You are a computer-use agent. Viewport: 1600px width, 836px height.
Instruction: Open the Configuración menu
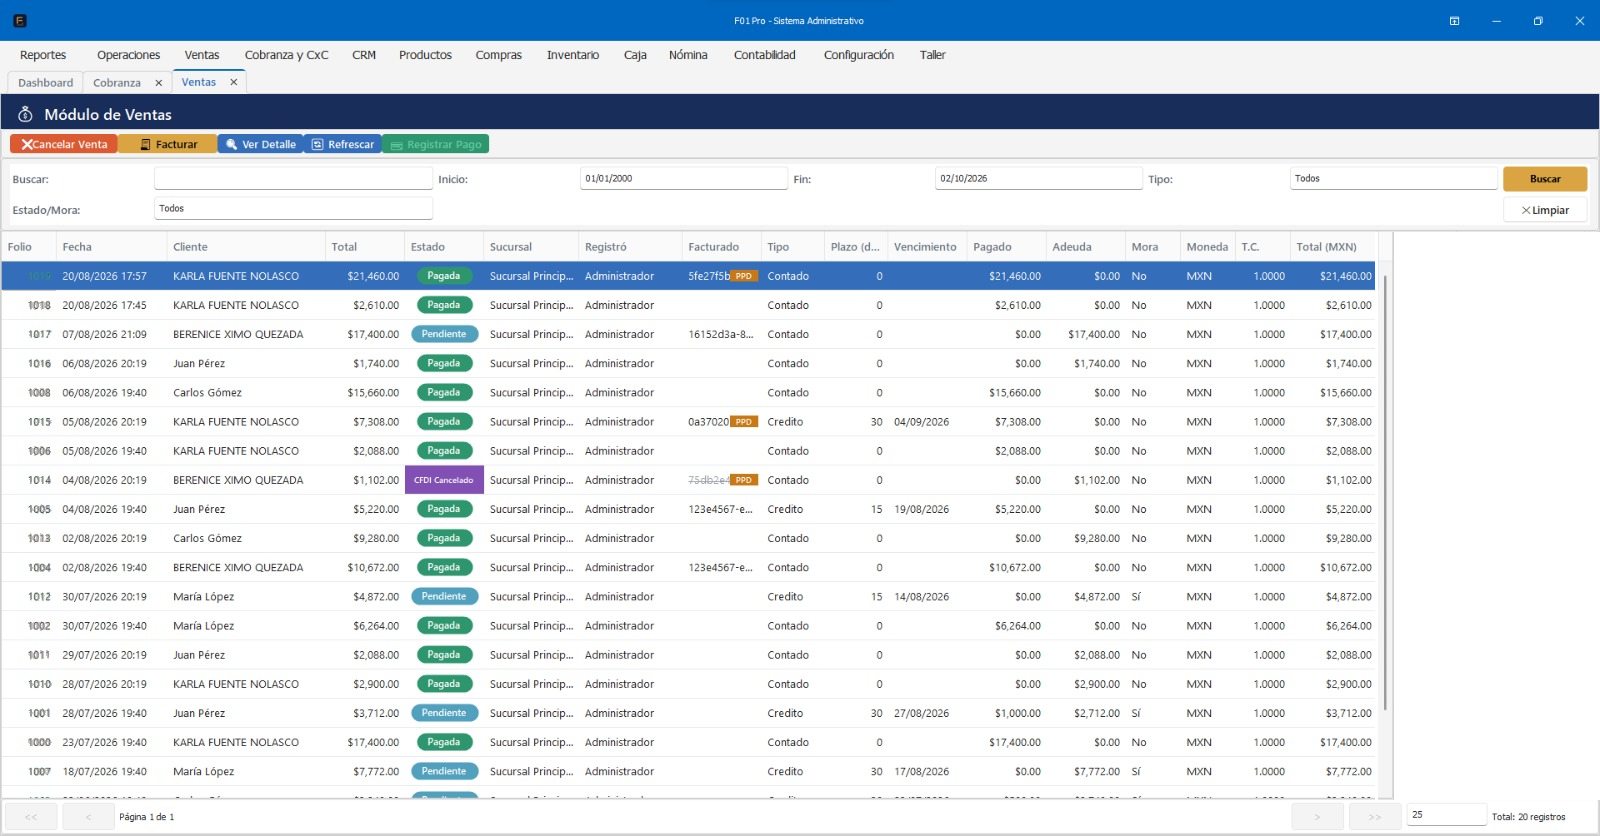click(859, 55)
